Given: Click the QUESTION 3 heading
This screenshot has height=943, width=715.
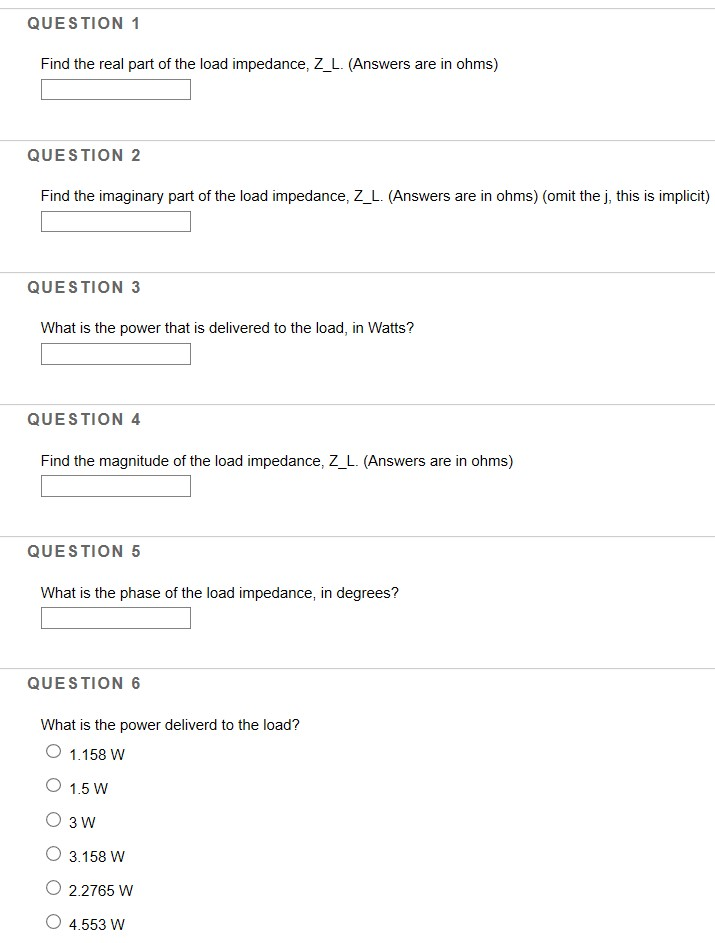Looking at the screenshot, I should 84,287.
